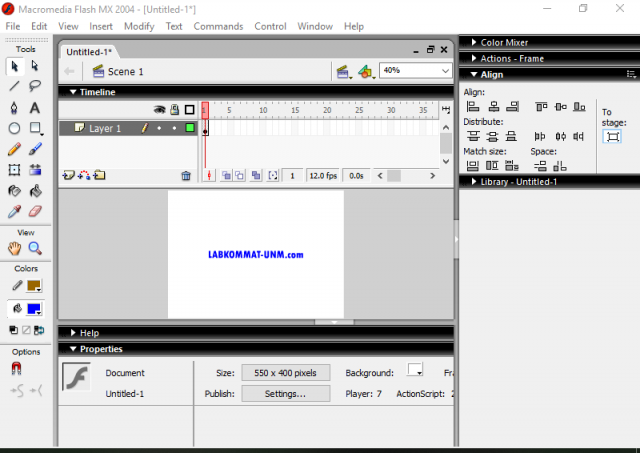Expand the Help panel
Image resolution: width=640 pixels, height=453 pixels.
(x=73, y=333)
